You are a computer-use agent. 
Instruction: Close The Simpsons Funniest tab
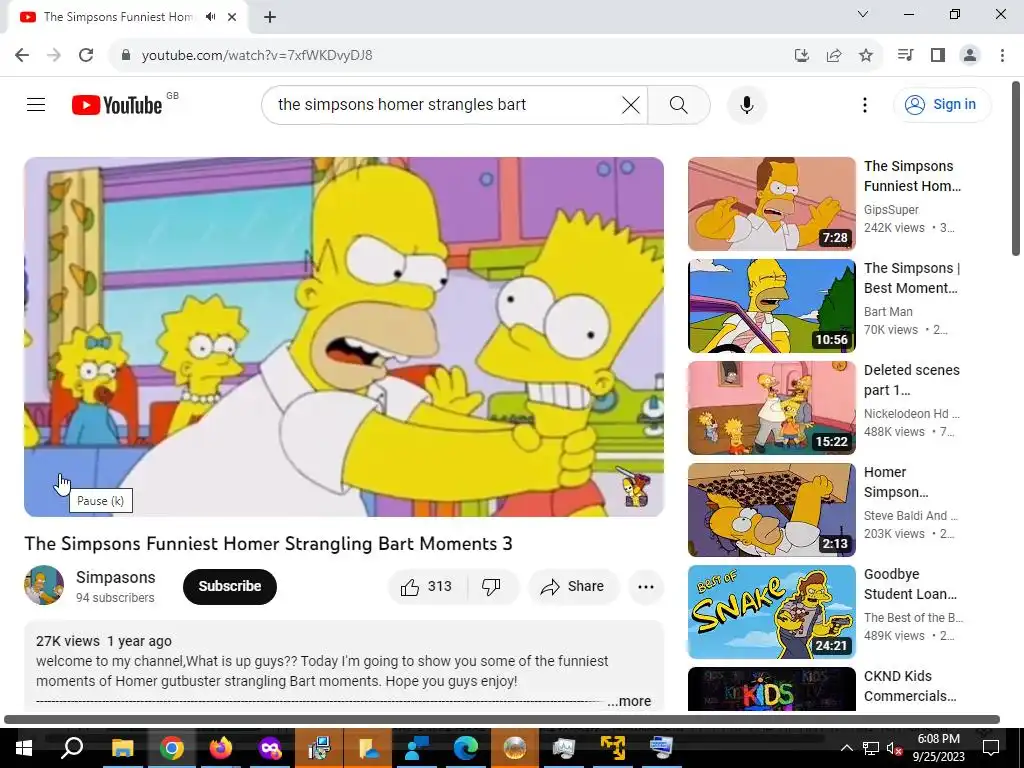(232, 17)
